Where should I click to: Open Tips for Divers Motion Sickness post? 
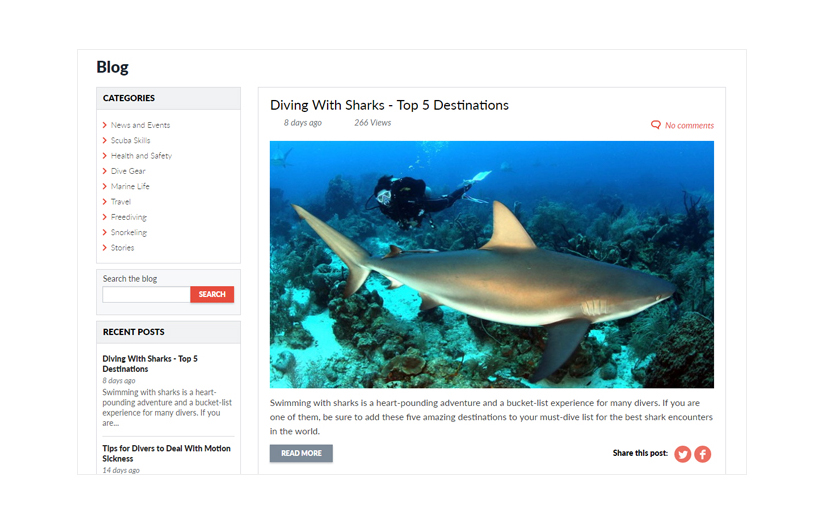166,453
